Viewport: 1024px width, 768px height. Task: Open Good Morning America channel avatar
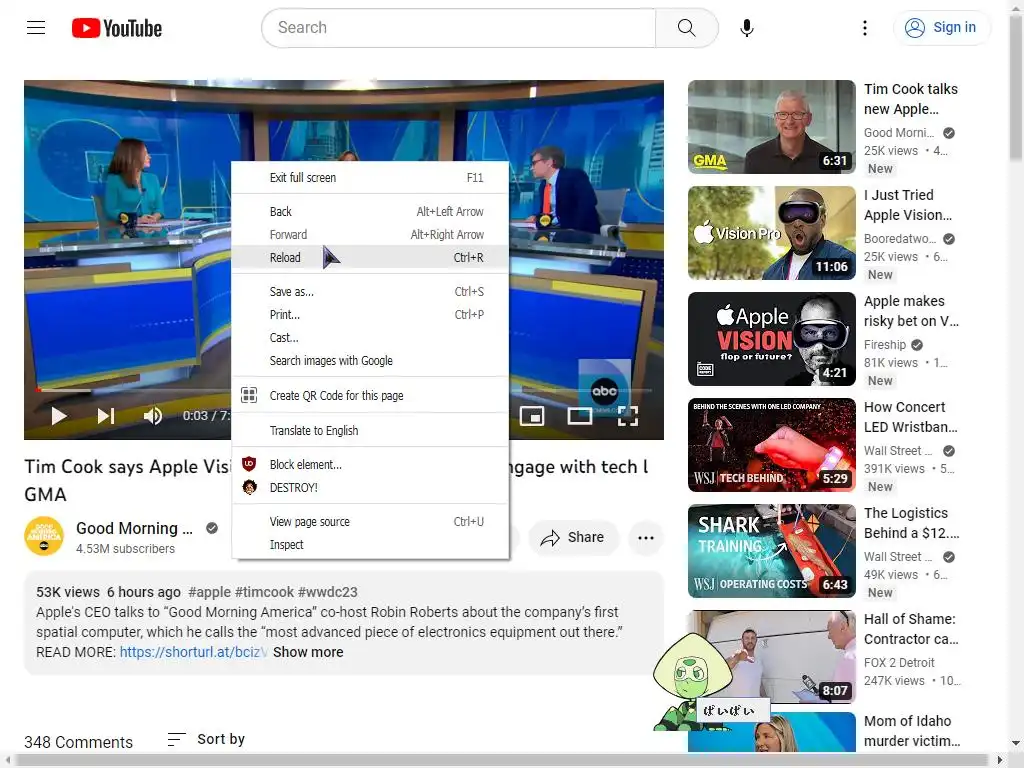44,536
